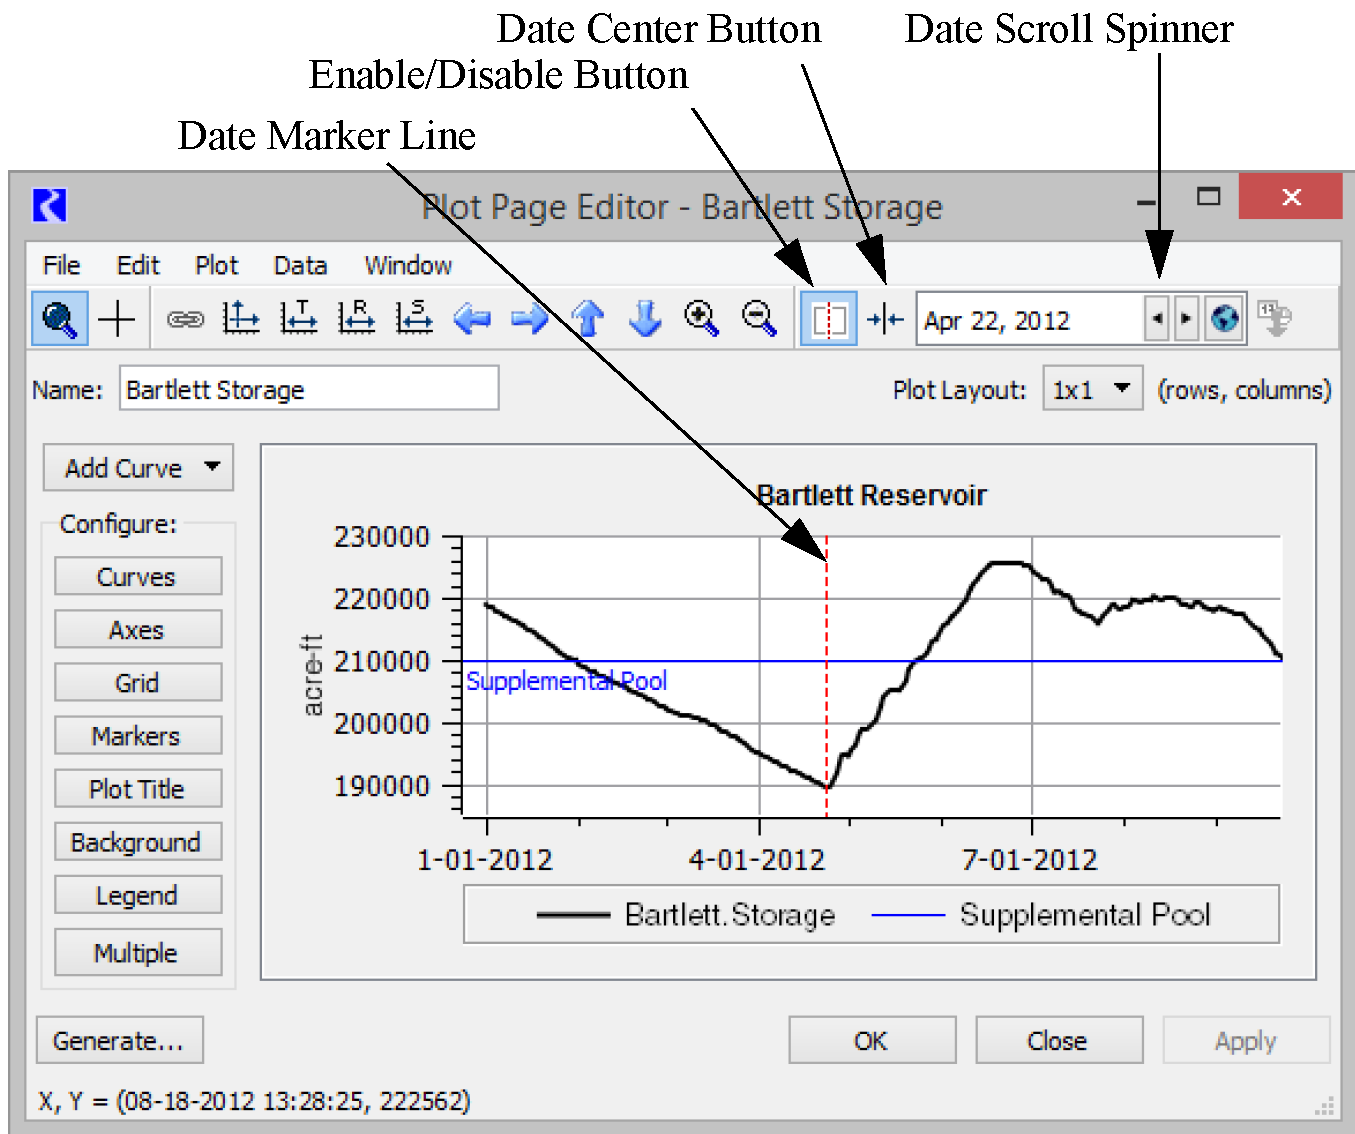Pan the plot left with blue arrow

(x=472, y=319)
